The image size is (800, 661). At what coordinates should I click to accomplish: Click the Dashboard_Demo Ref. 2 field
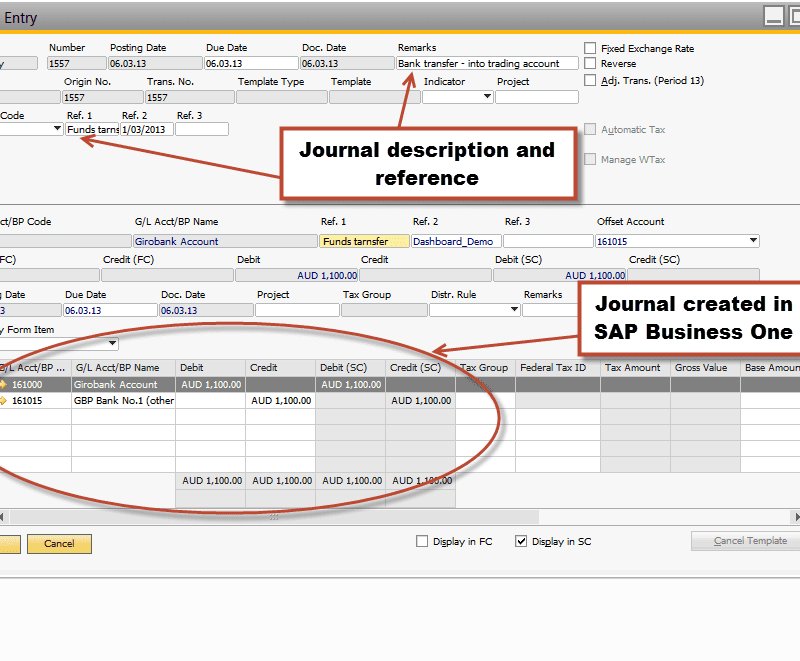tap(457, 241)
